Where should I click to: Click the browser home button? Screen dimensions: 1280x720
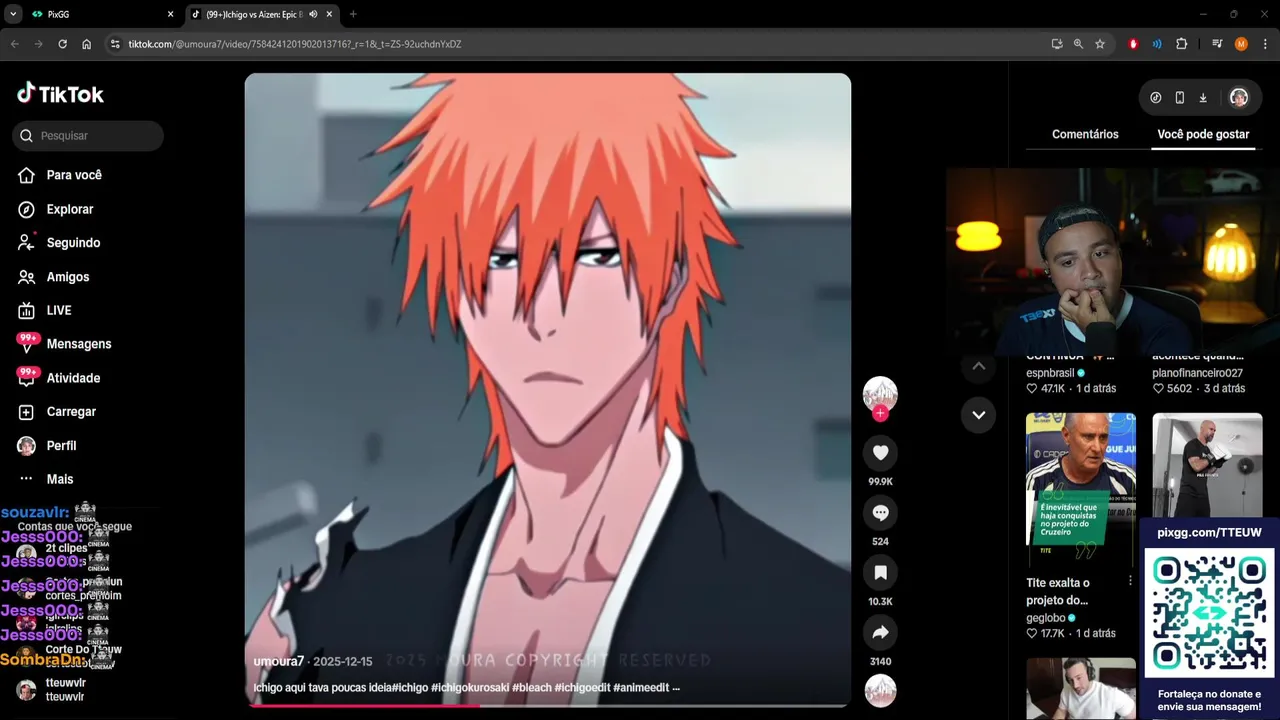tap(87, 44)
